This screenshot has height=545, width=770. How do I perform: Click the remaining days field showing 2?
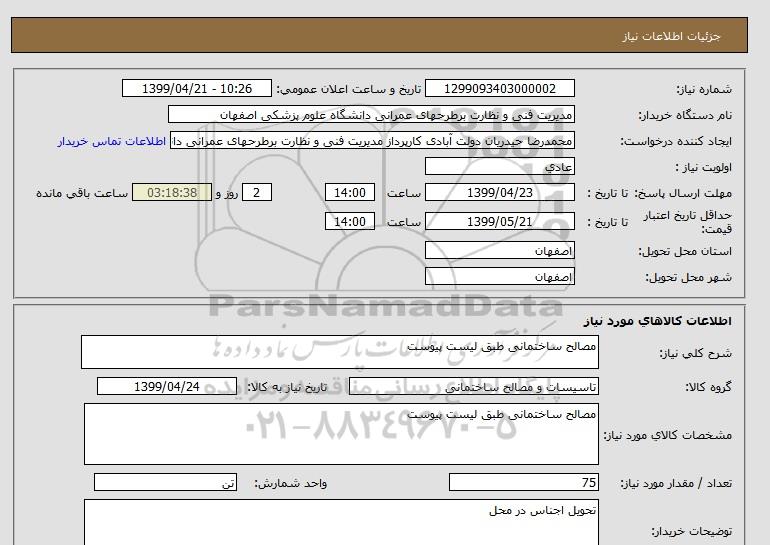(x=256, y=192)
